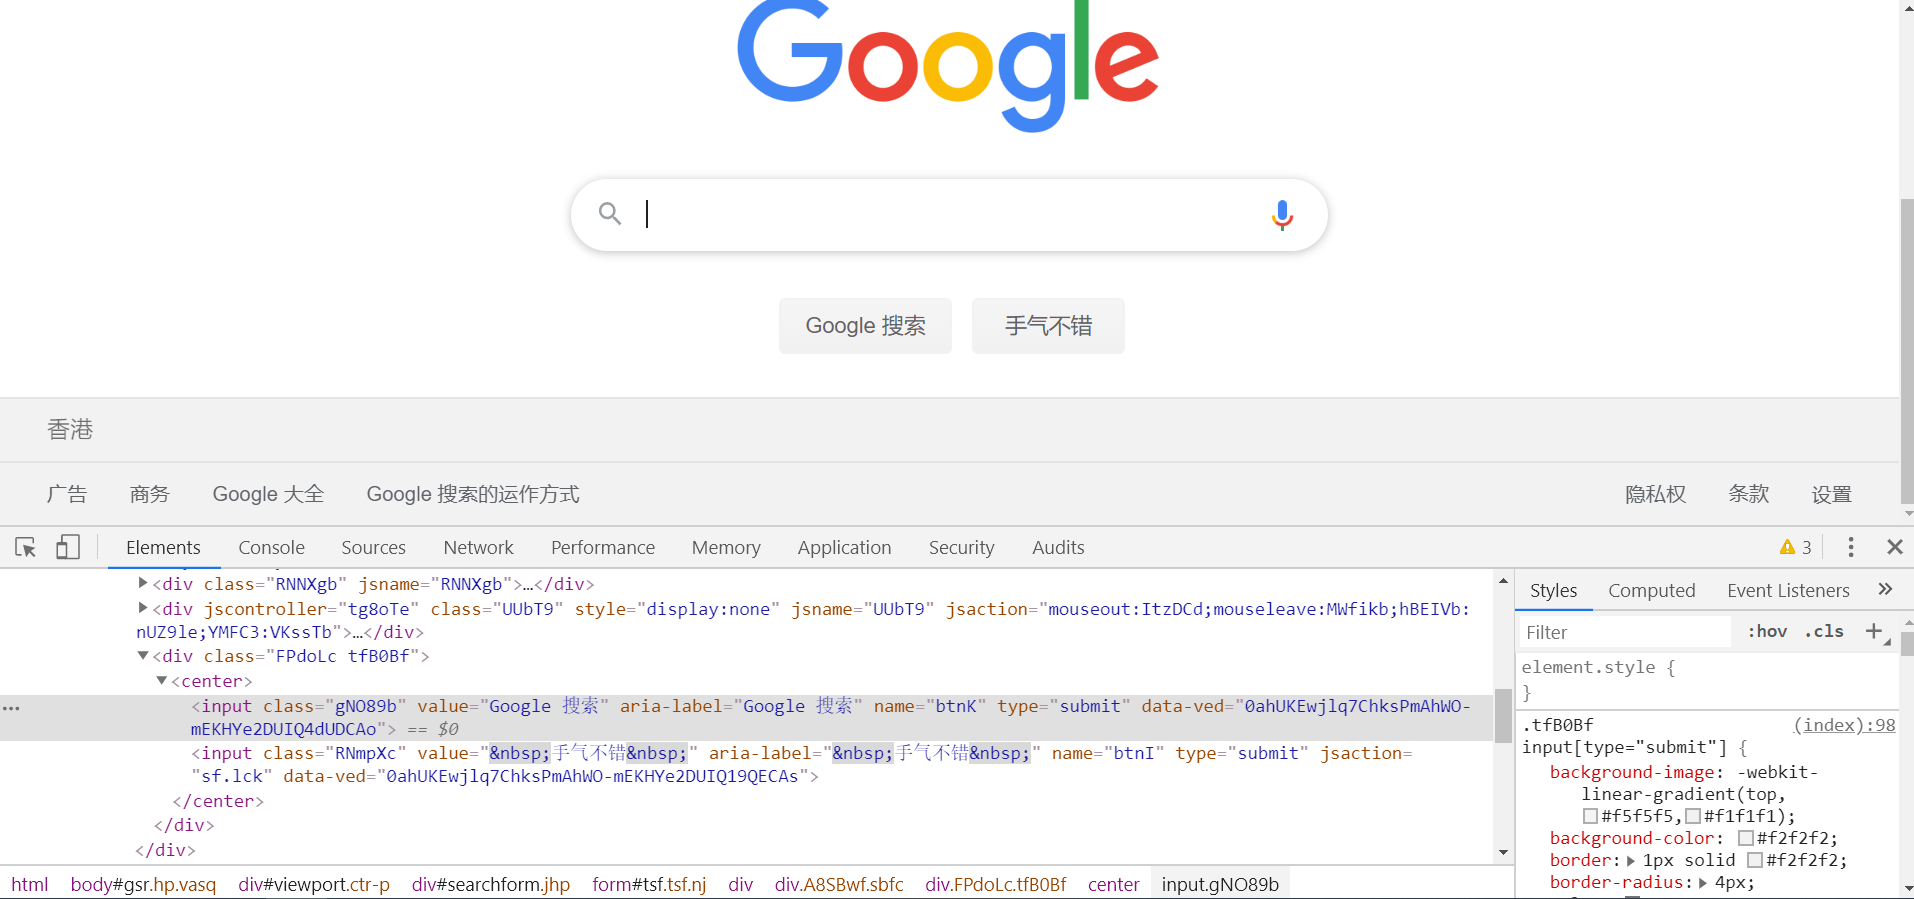This screenshot has height=899, width=1914.
Task: Select the div.A8SBwf.sbfc breadcrumb
Action: click(x=839, y=884)
